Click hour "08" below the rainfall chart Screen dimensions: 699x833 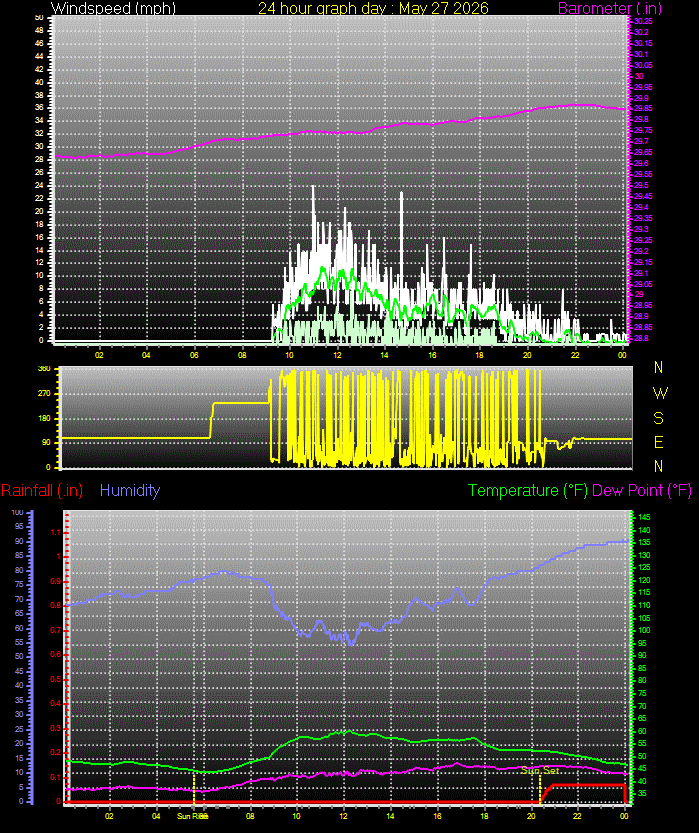click(250, 816)
